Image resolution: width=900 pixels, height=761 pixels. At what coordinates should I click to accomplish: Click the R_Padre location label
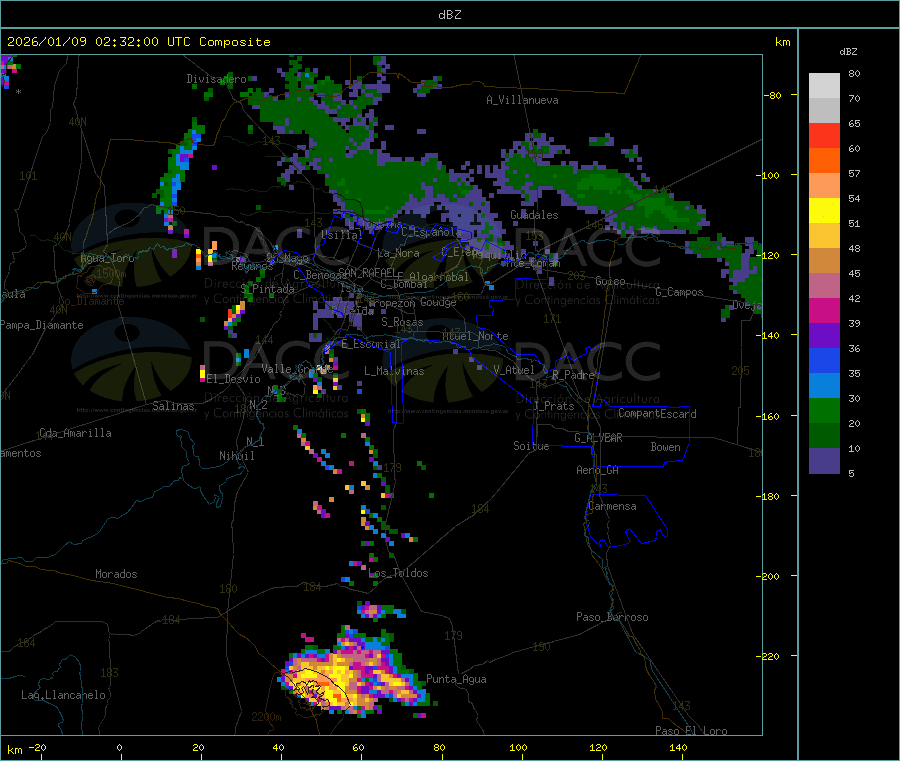pos(573,375)
